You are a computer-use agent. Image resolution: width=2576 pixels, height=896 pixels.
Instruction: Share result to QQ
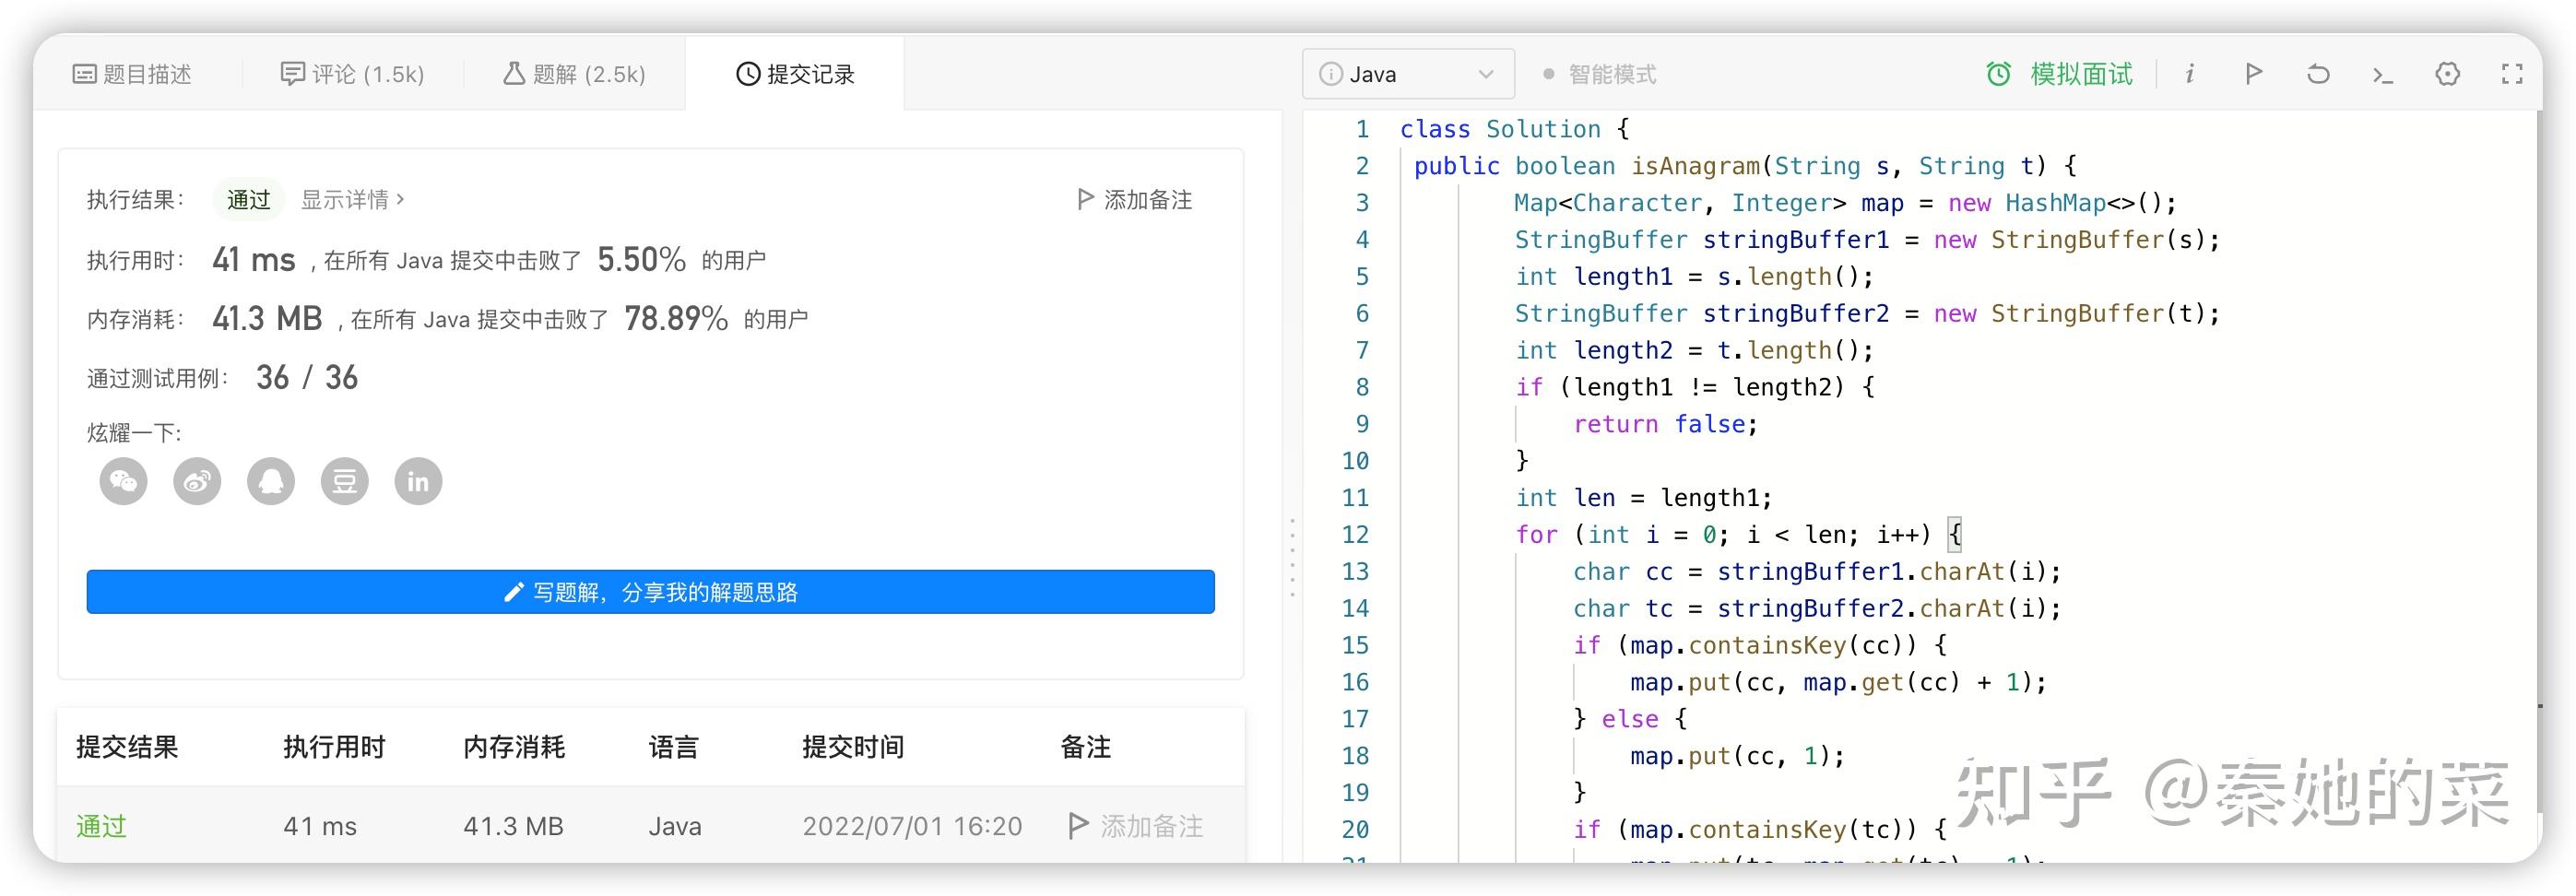[x=271, y=482]
